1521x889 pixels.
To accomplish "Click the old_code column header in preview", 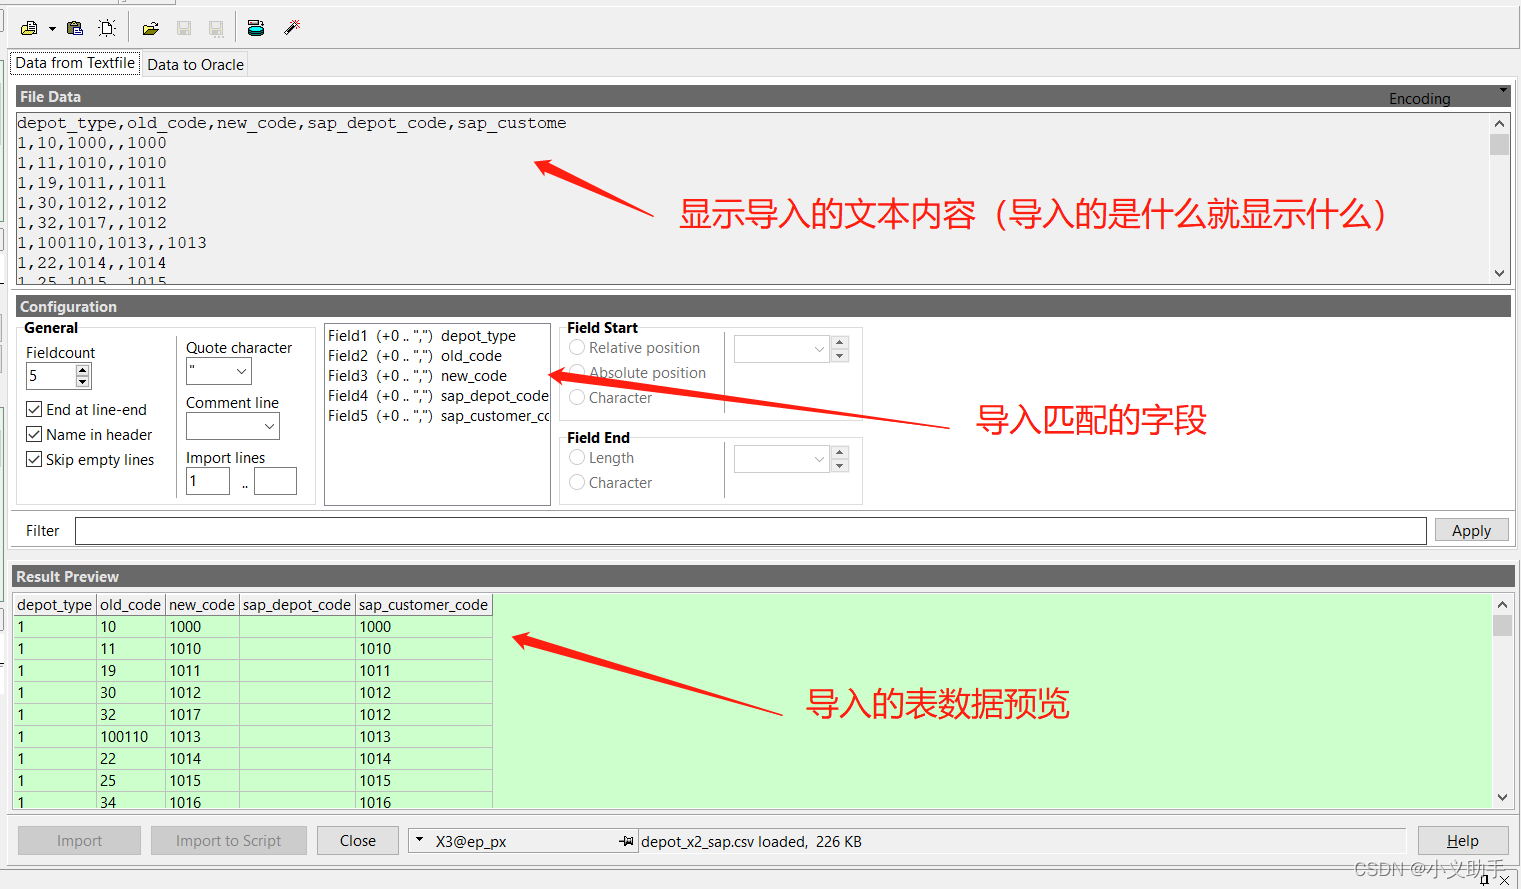I will click(130, 605).
